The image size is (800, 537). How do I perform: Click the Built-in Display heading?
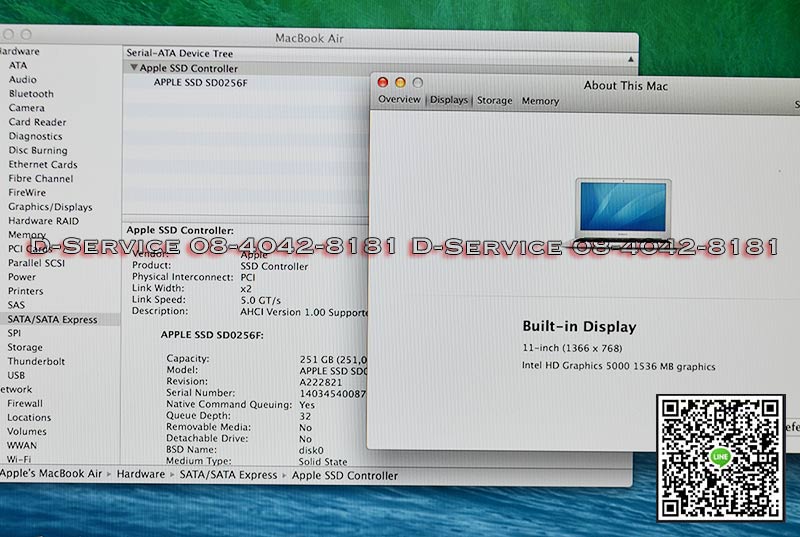[579, 326]
